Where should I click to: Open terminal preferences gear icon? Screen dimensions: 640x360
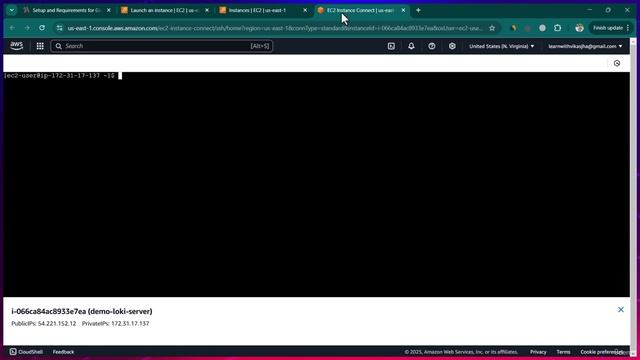point(617,63)
